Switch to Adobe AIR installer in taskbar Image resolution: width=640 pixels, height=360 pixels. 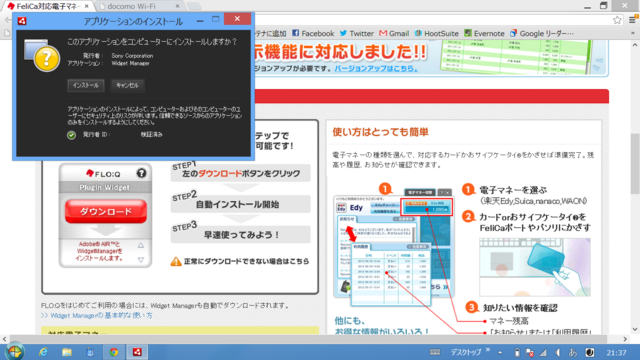[137, 352]
